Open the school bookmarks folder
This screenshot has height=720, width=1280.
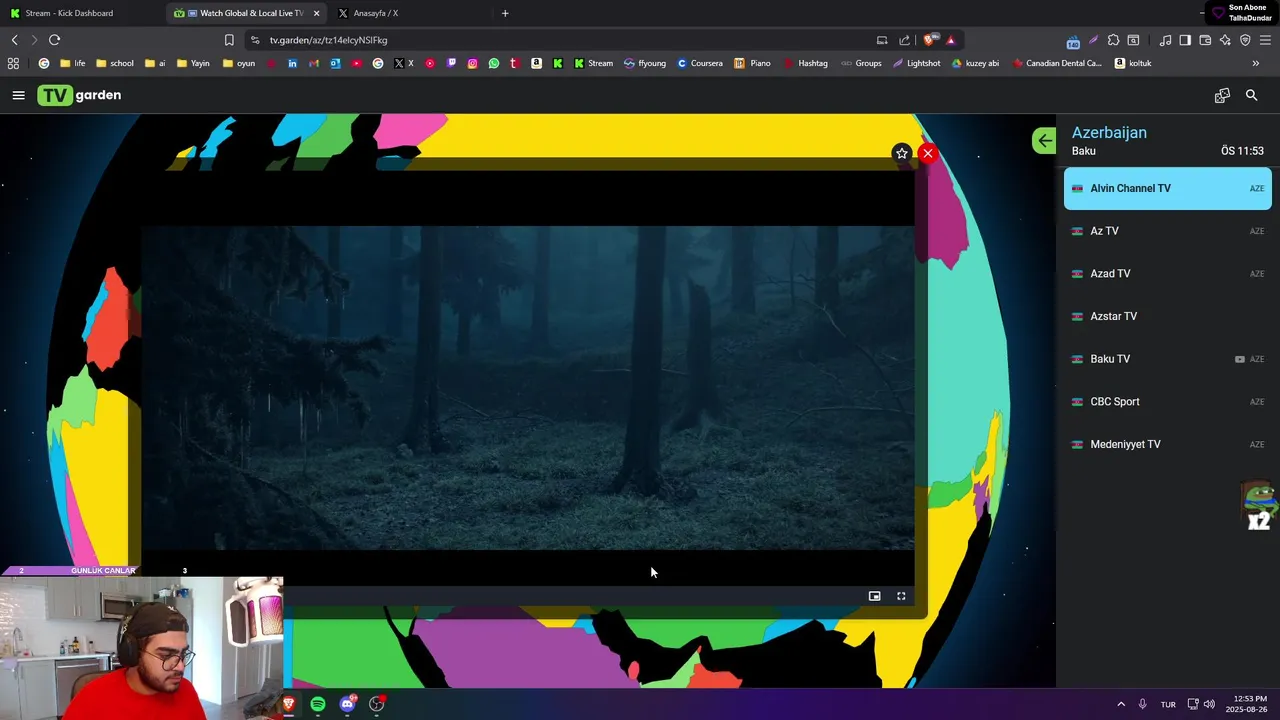[114, 63]
